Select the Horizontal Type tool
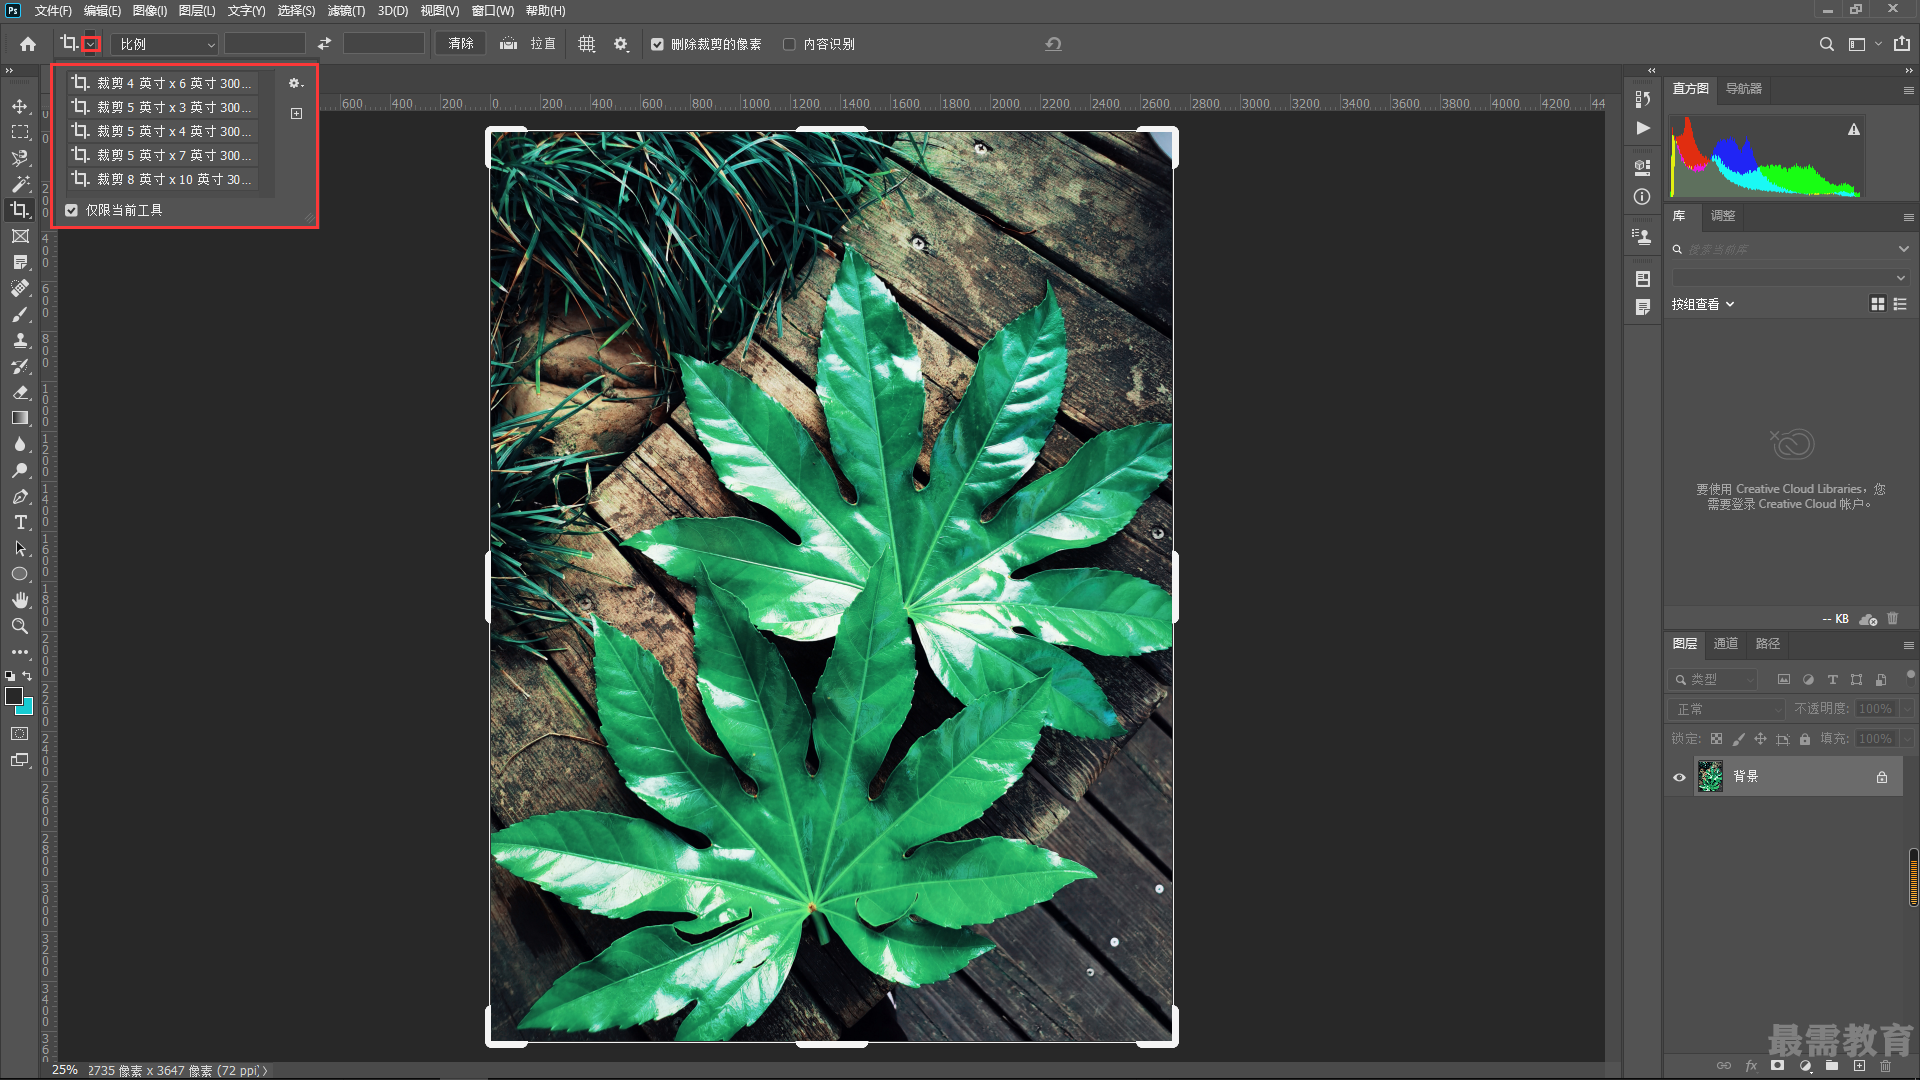Screen dimensions: 1920x1080 20,522
